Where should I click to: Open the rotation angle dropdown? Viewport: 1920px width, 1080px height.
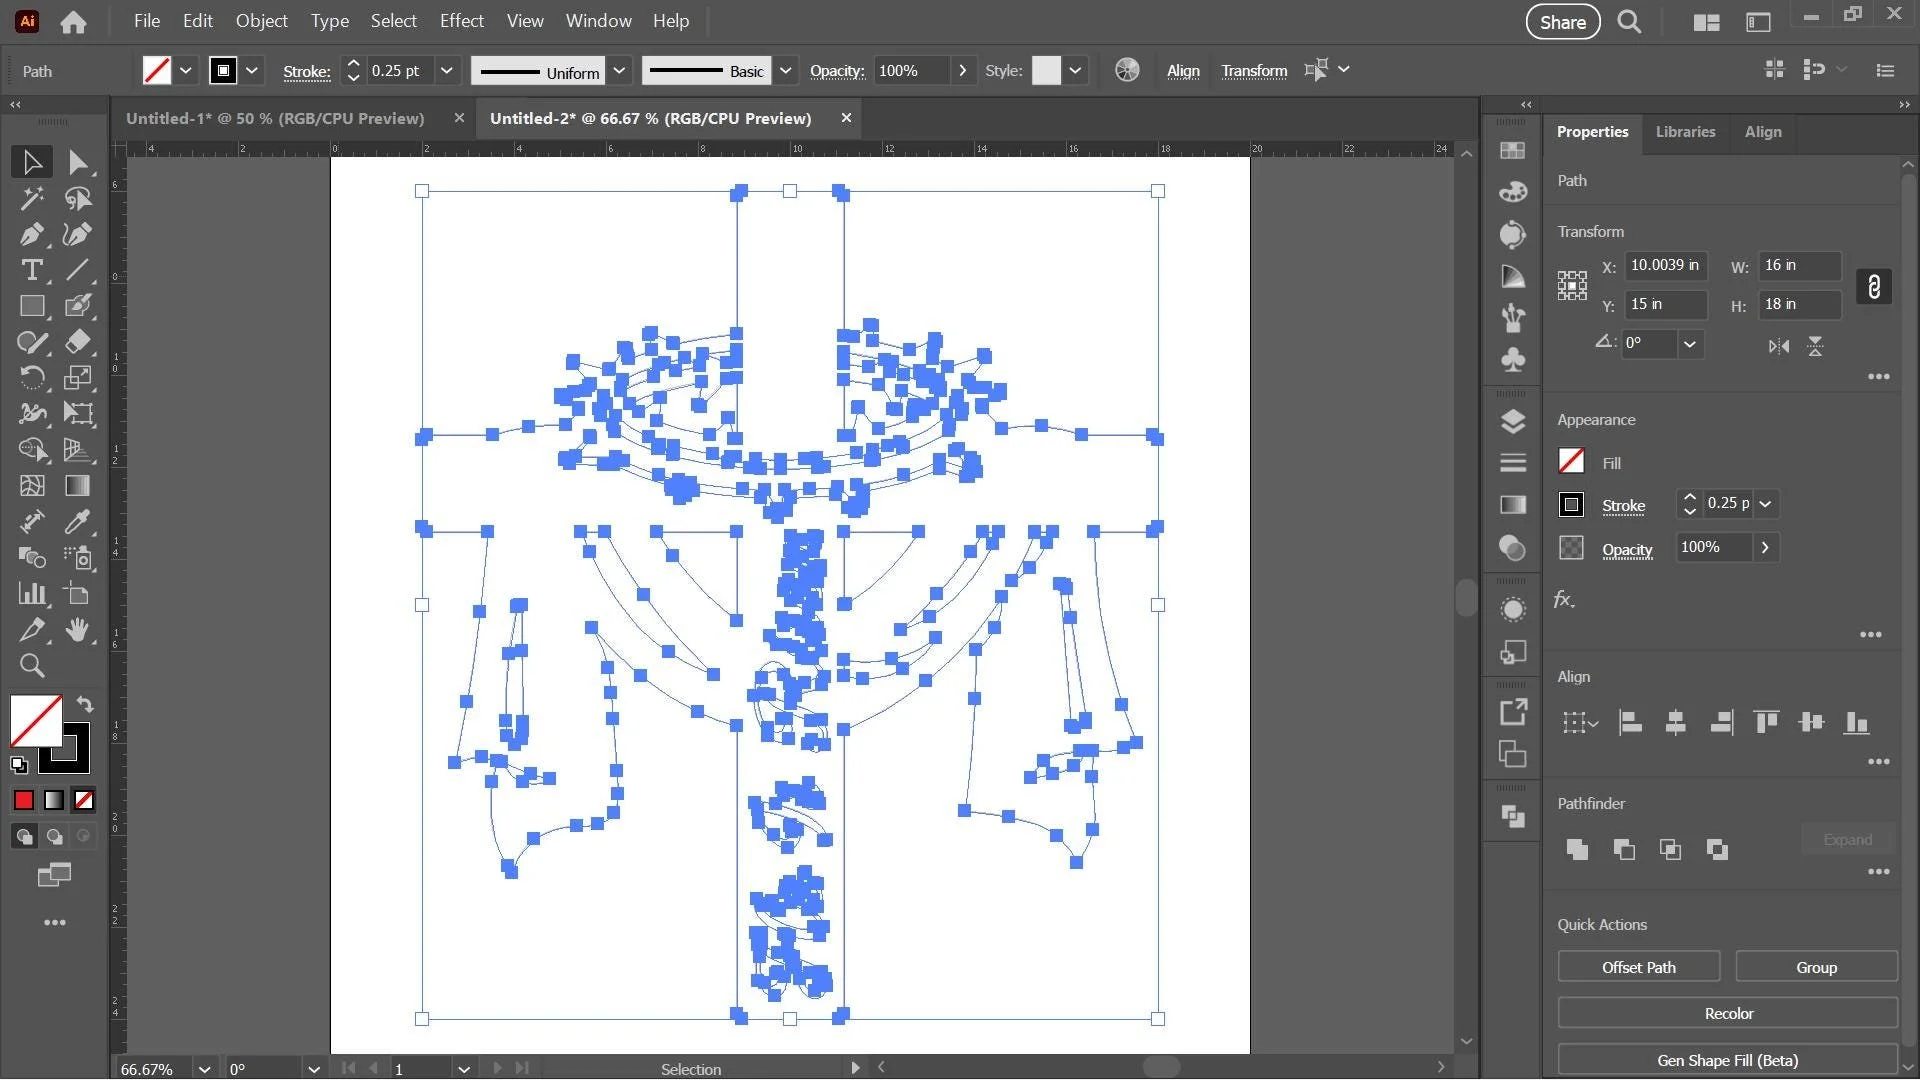[1689, 344]
